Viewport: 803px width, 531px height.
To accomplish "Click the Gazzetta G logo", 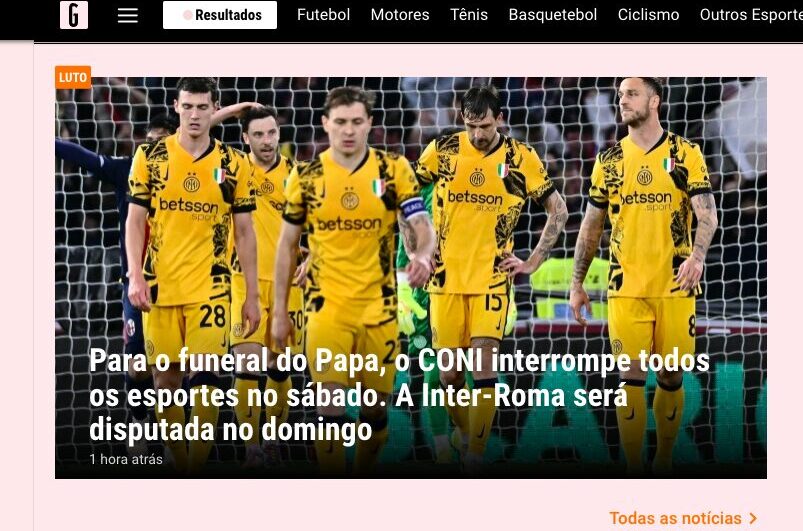I will tap(74, 15).
